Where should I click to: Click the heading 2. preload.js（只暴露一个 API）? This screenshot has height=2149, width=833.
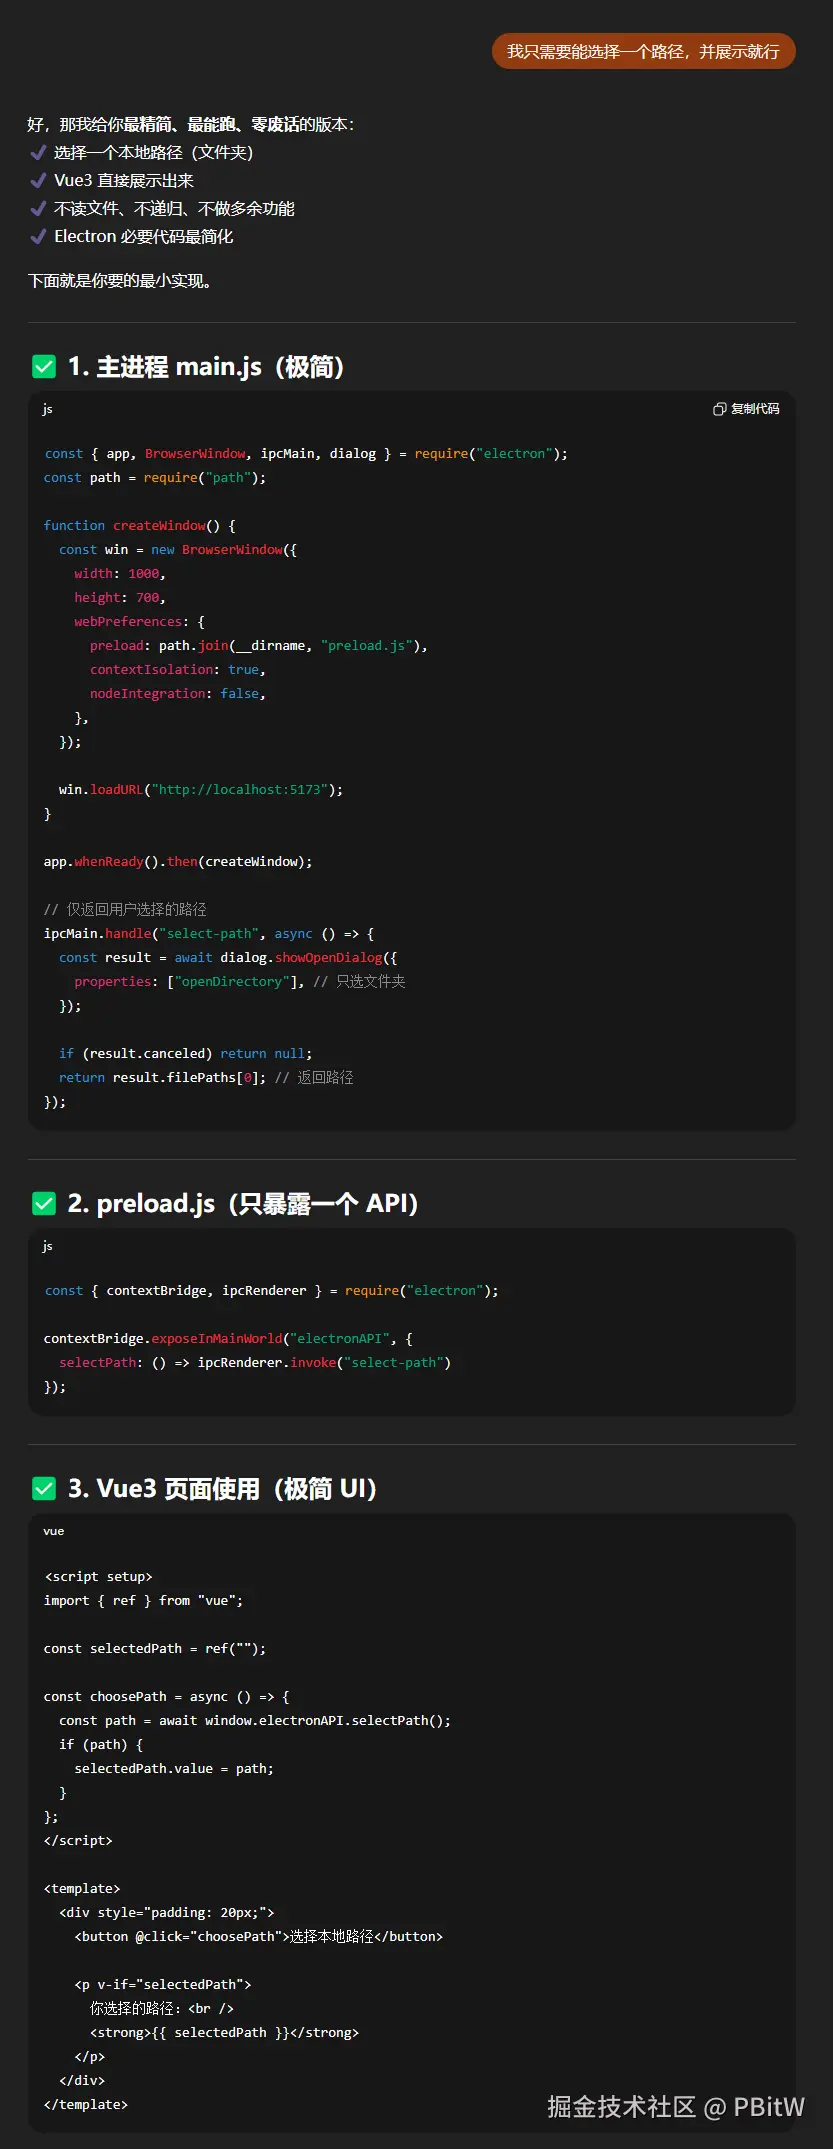tap(243, 1203)
